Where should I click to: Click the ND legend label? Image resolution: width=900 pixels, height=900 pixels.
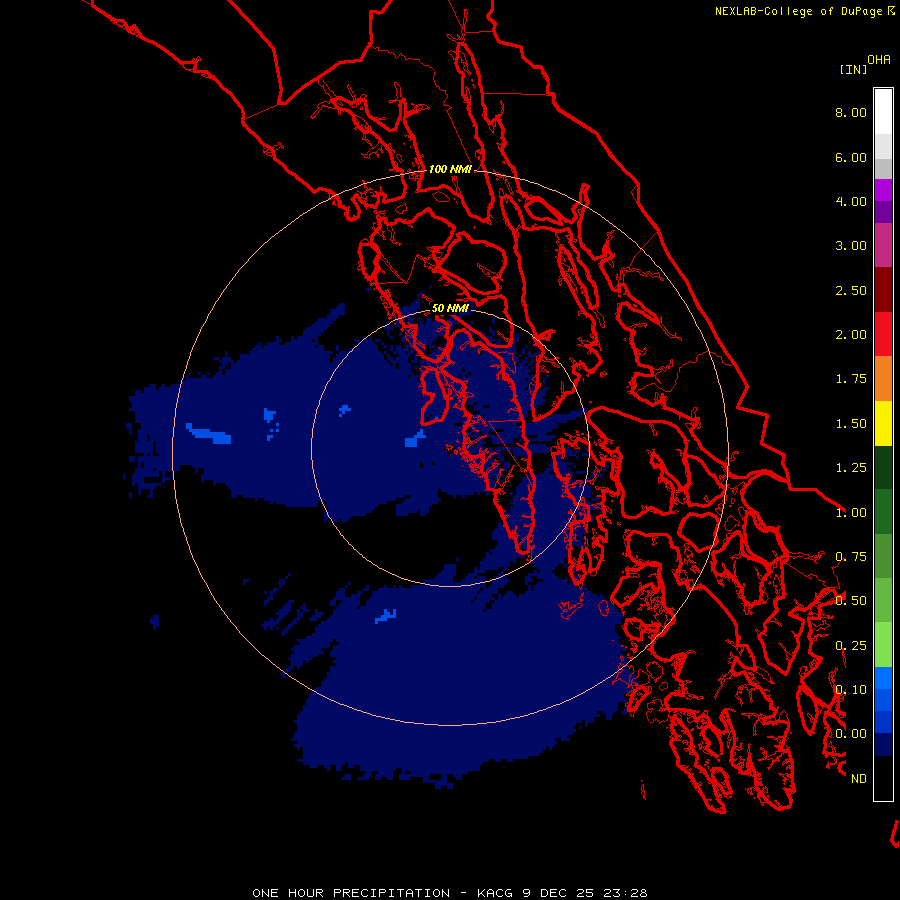tap(859, 779)
